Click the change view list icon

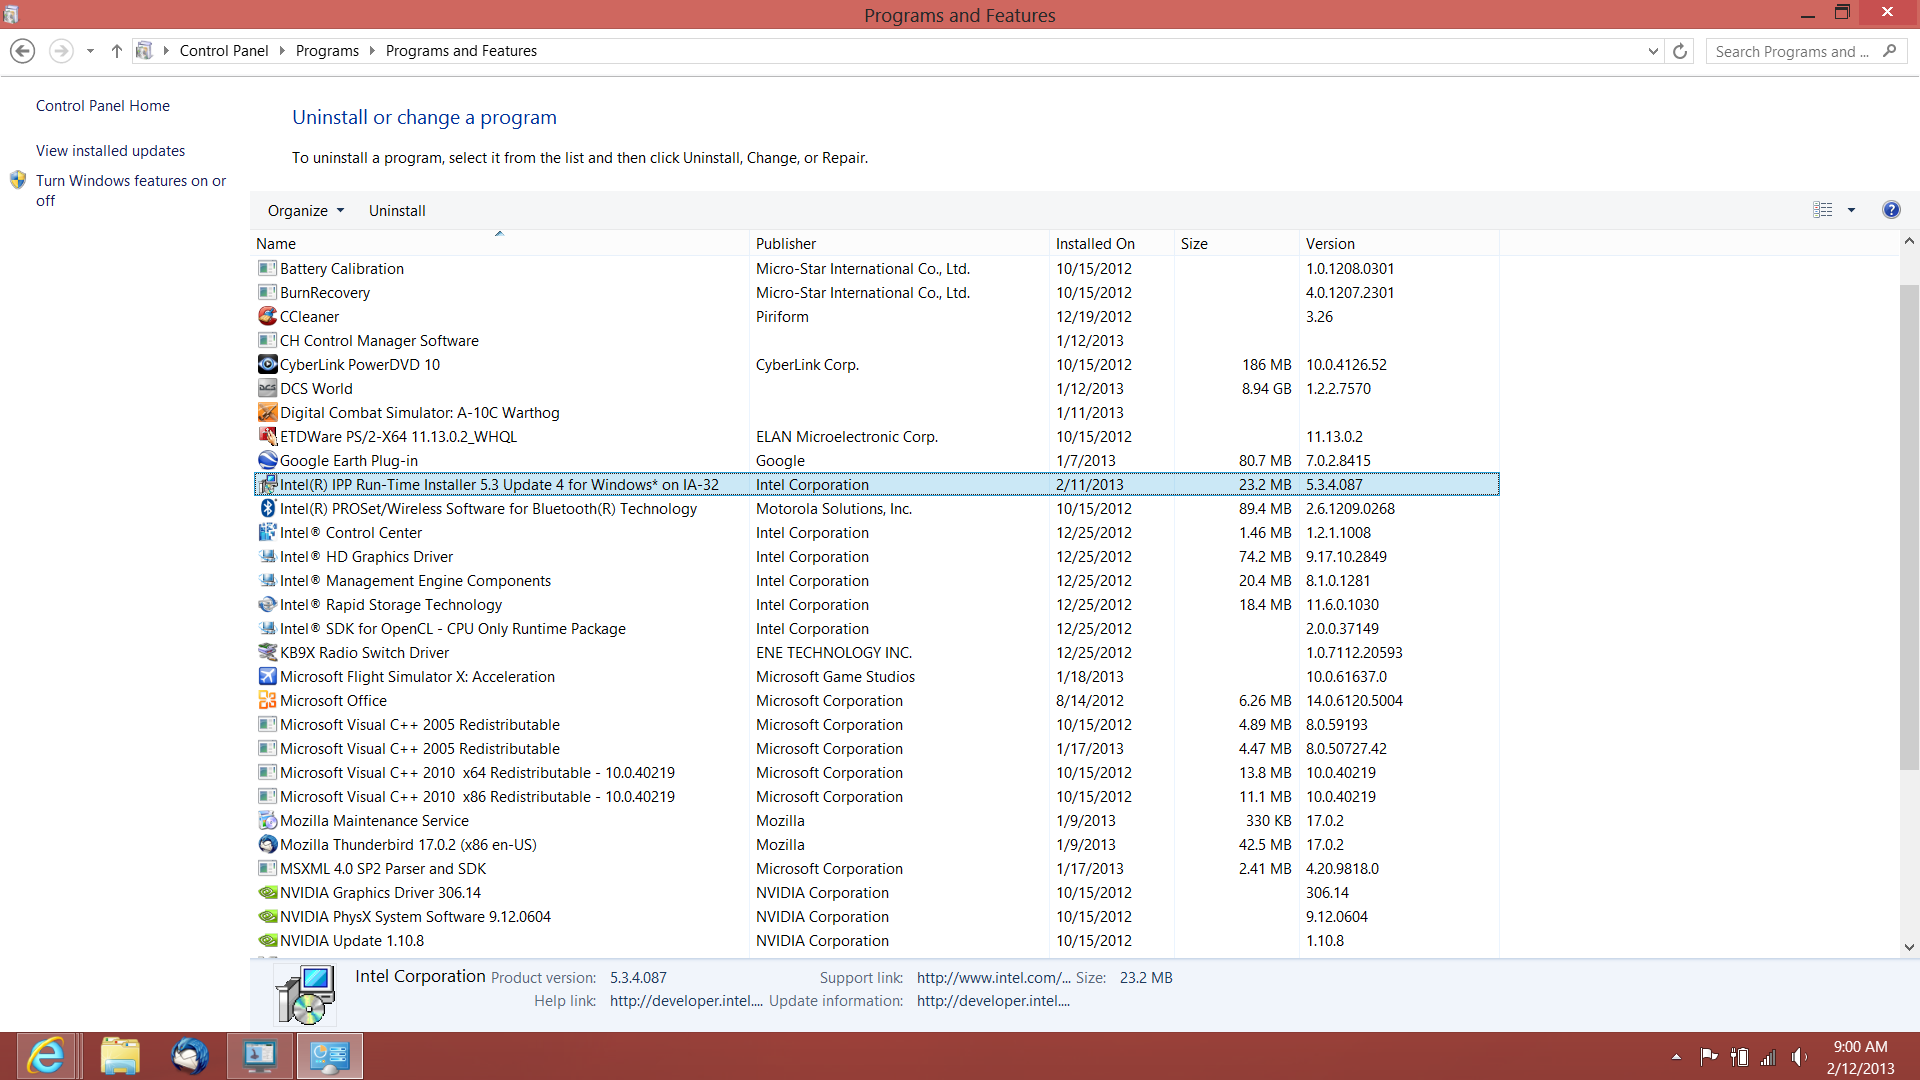(x=1822, y=209)
